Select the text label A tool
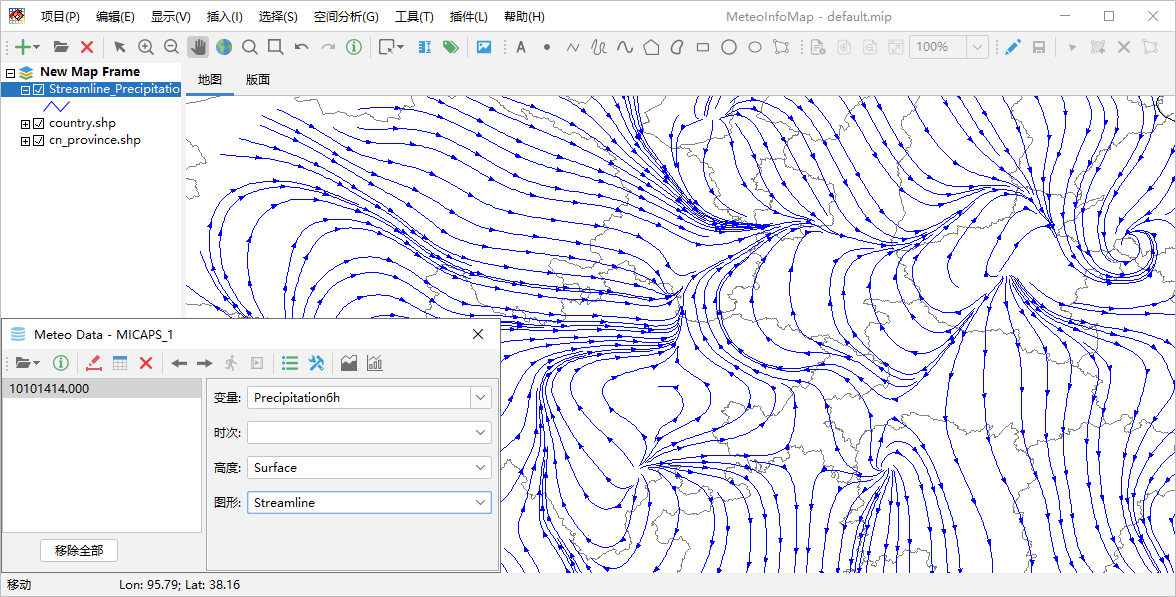This screenshot has width=1176, height=597. 521,47
